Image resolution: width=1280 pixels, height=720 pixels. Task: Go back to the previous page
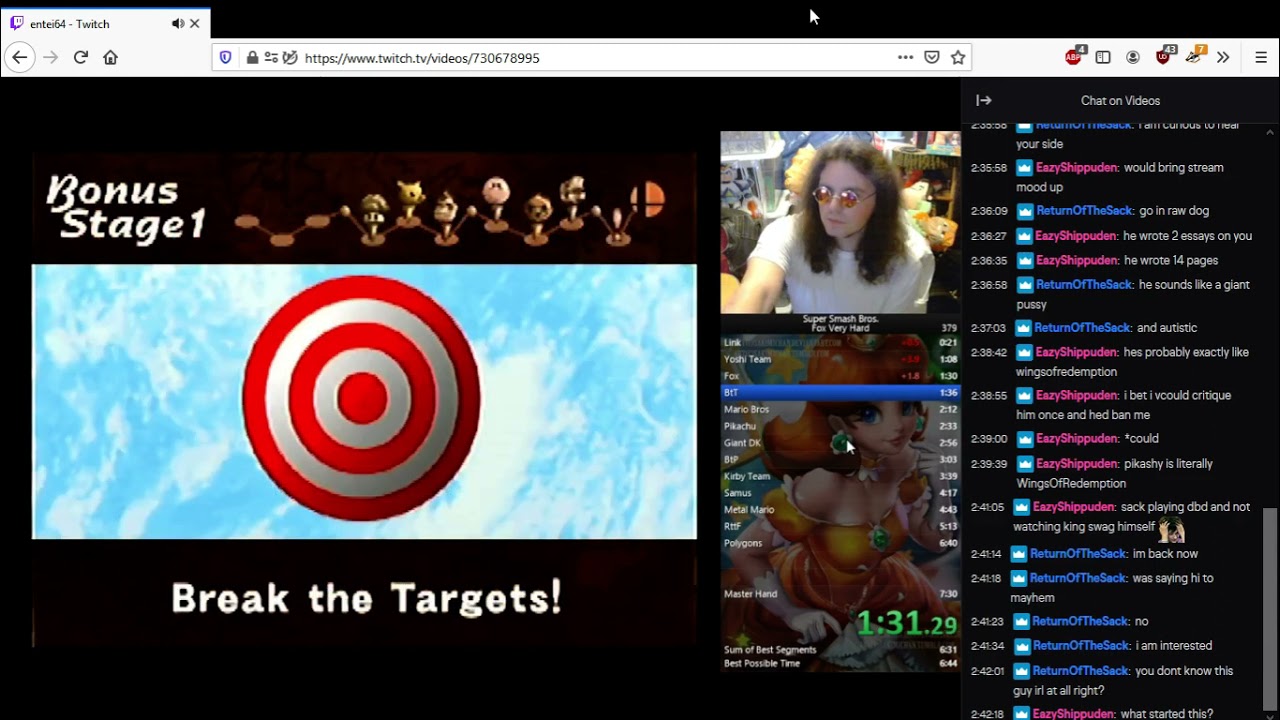click(20, 58)
